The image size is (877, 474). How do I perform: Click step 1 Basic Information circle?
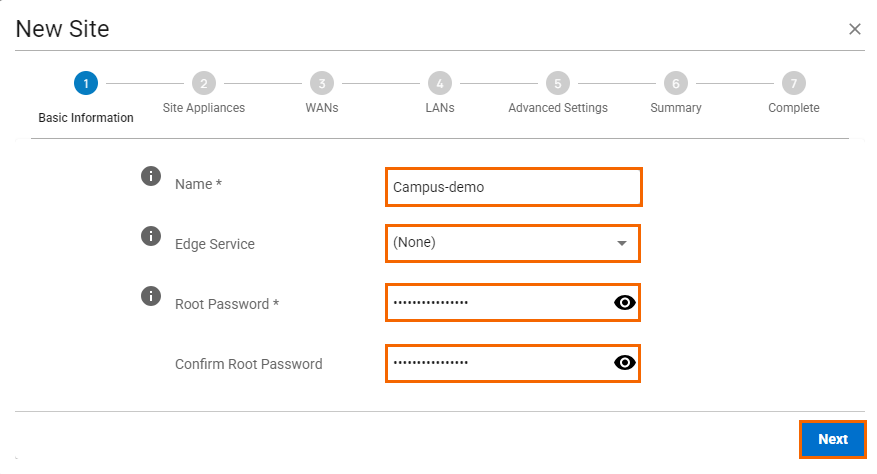coord(86,83)
